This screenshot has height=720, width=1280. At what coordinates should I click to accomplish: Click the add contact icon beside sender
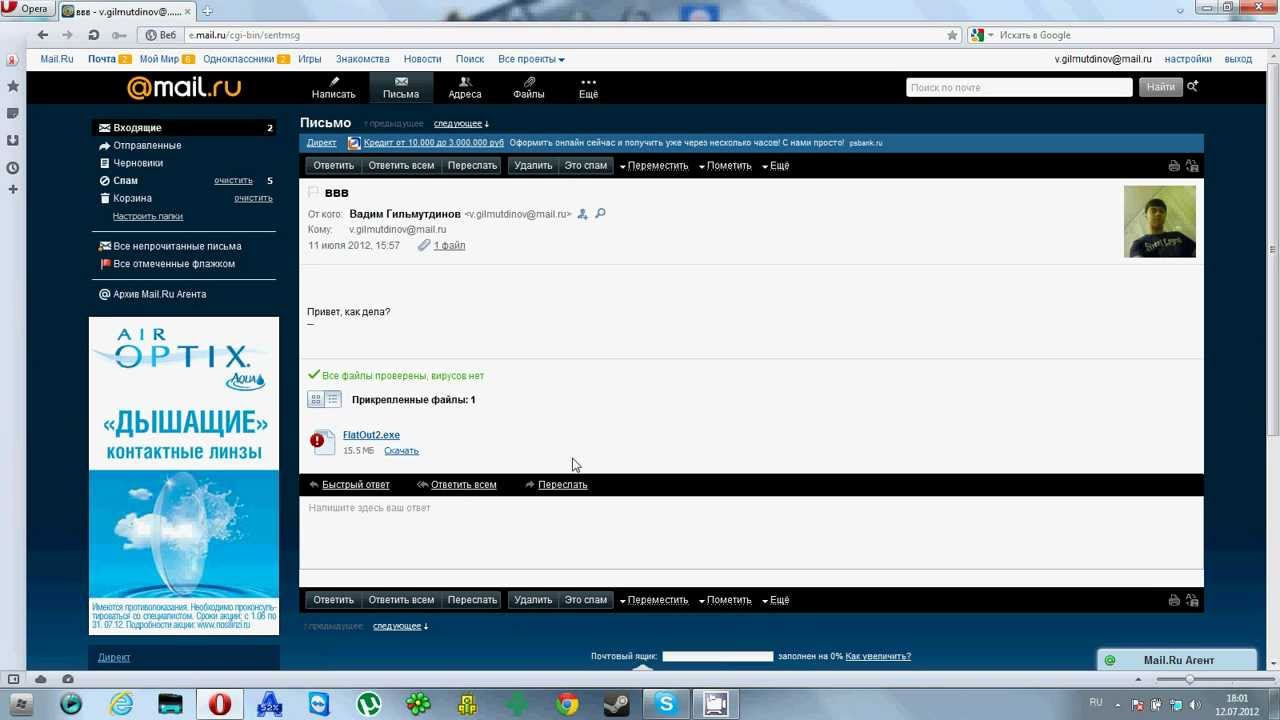coord(582,214)
